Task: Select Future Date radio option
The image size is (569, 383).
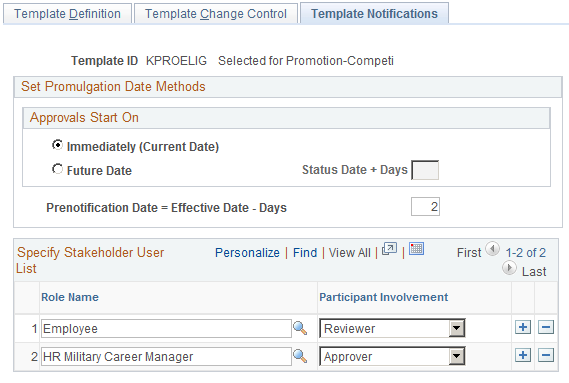Action: point(57,169)
